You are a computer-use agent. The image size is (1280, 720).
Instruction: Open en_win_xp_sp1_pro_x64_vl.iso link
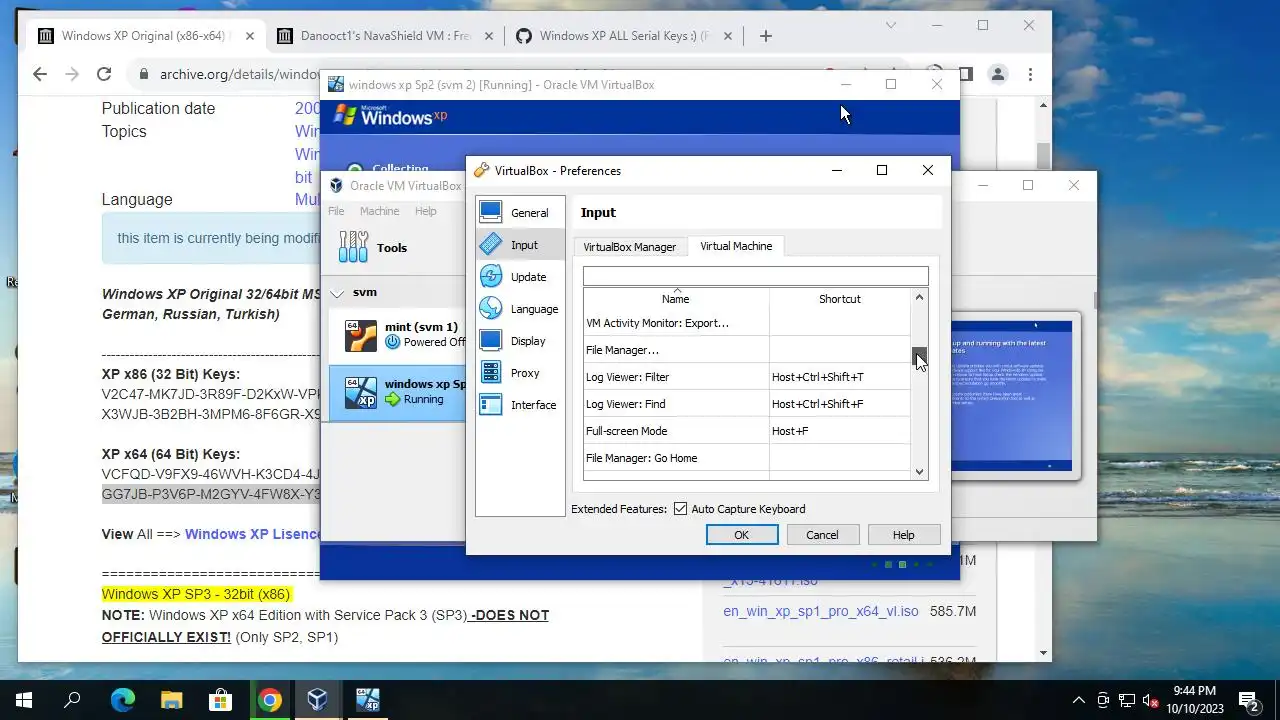coord(821,611)
